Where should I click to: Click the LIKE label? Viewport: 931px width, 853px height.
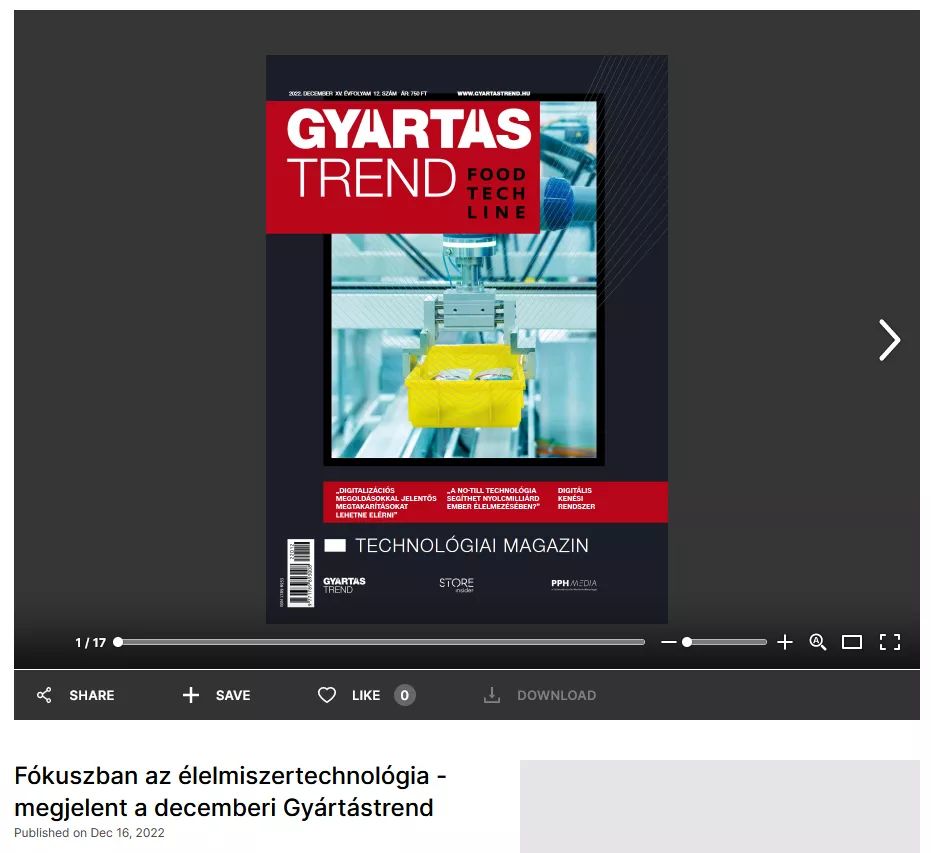click(x=366, y=695)
